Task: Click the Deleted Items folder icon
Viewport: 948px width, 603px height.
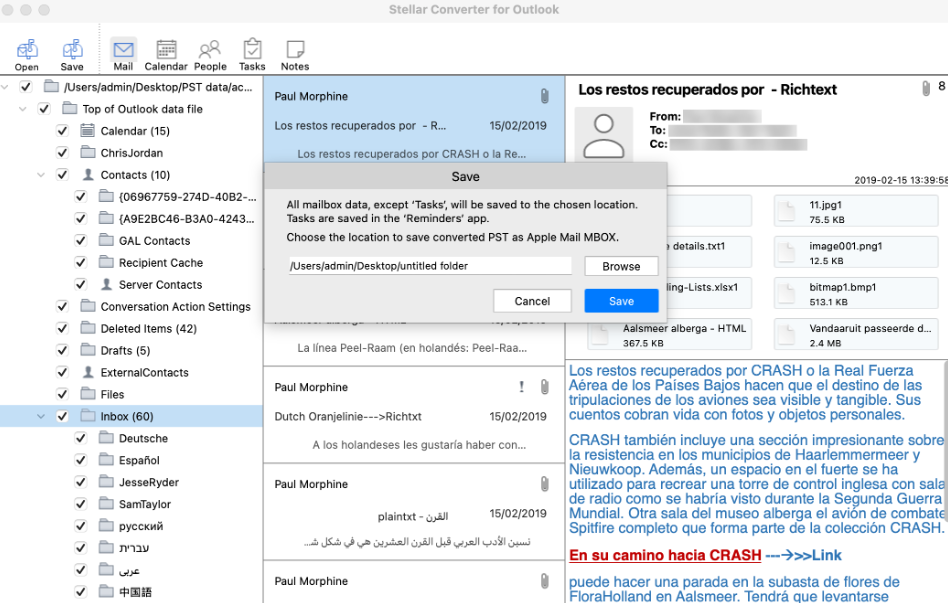Action: click(88, 328)
